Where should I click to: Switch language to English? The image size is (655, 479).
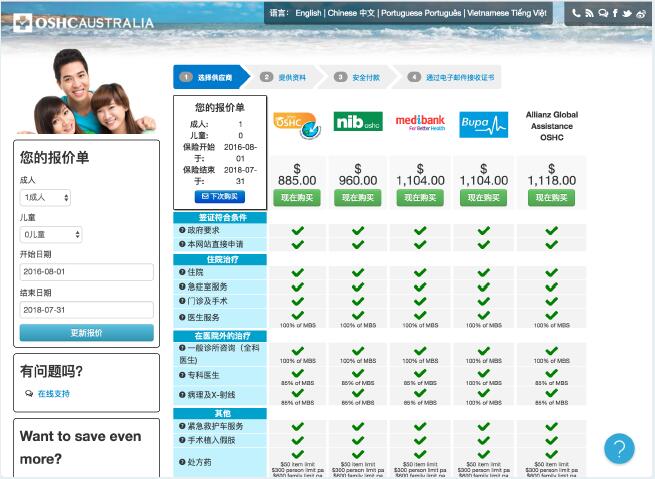(308, 13)
